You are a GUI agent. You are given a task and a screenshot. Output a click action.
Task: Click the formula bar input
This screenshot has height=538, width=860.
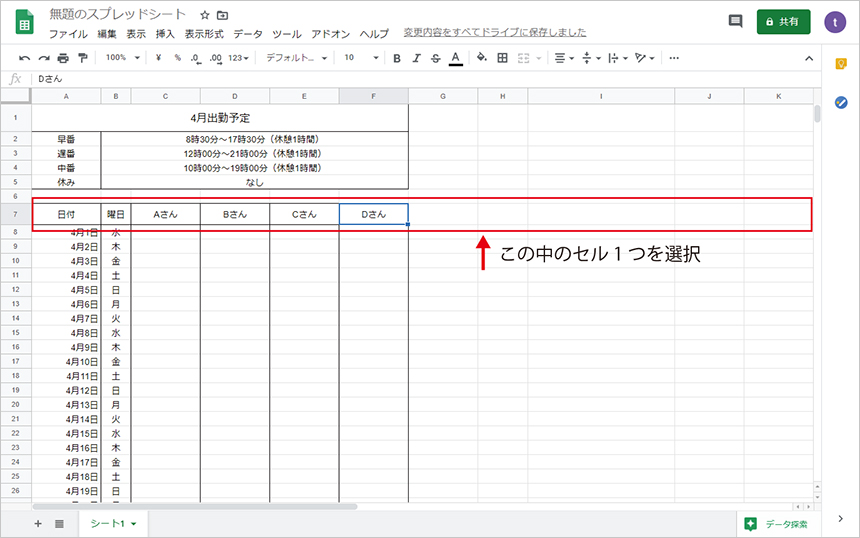(428, 79)
